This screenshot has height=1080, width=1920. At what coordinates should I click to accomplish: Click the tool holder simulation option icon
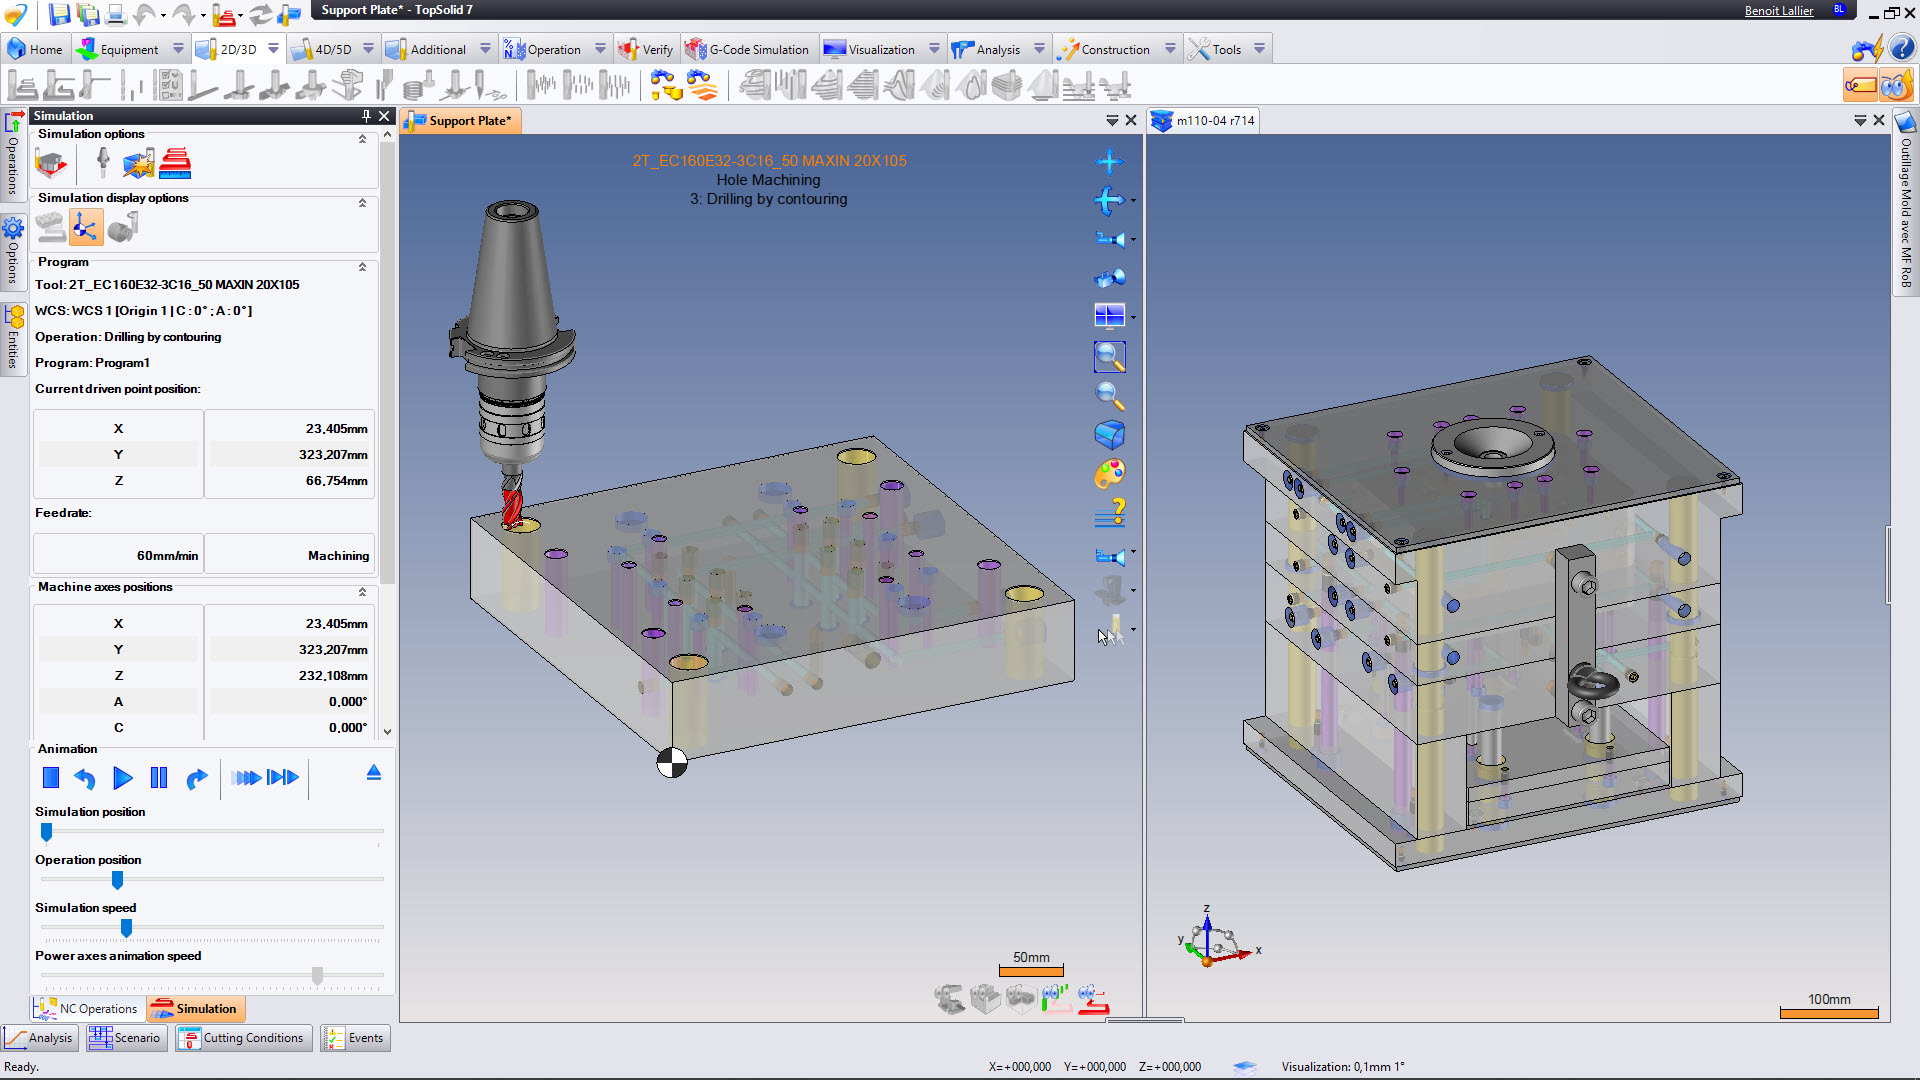[x=103, y=163]
